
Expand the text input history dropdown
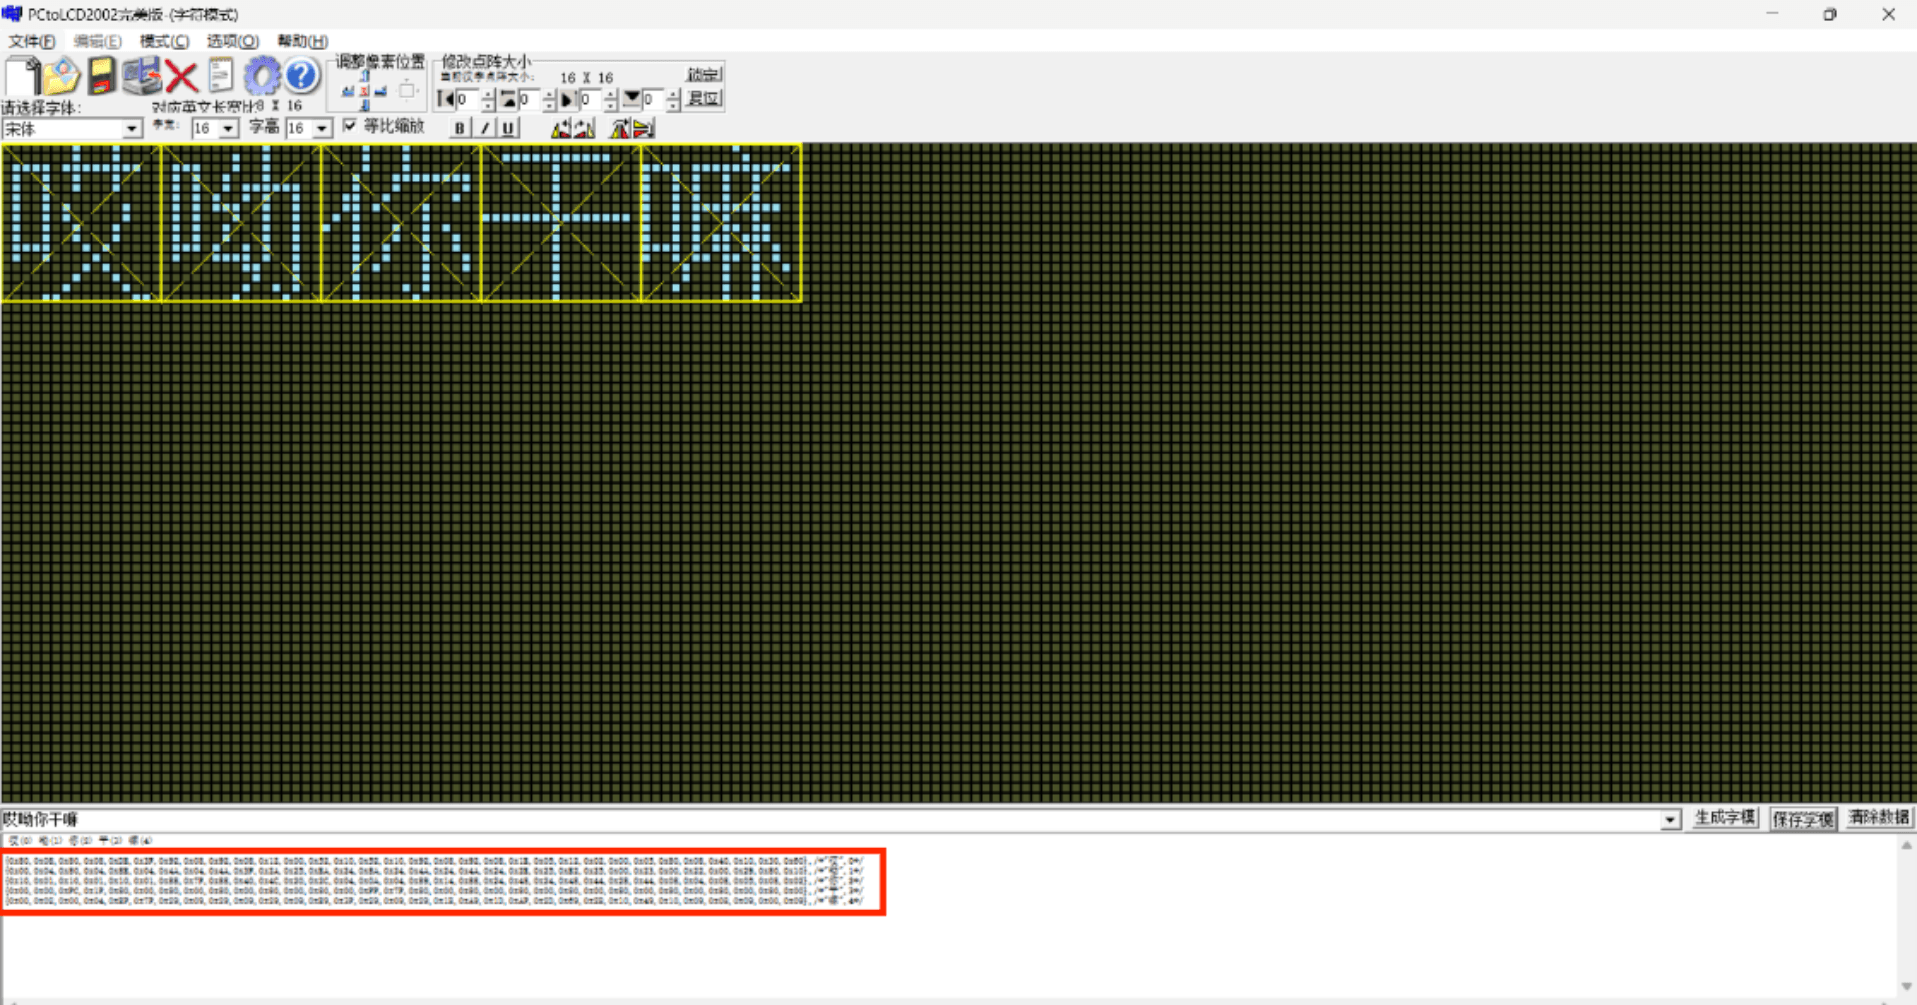tap(1669, 820)
